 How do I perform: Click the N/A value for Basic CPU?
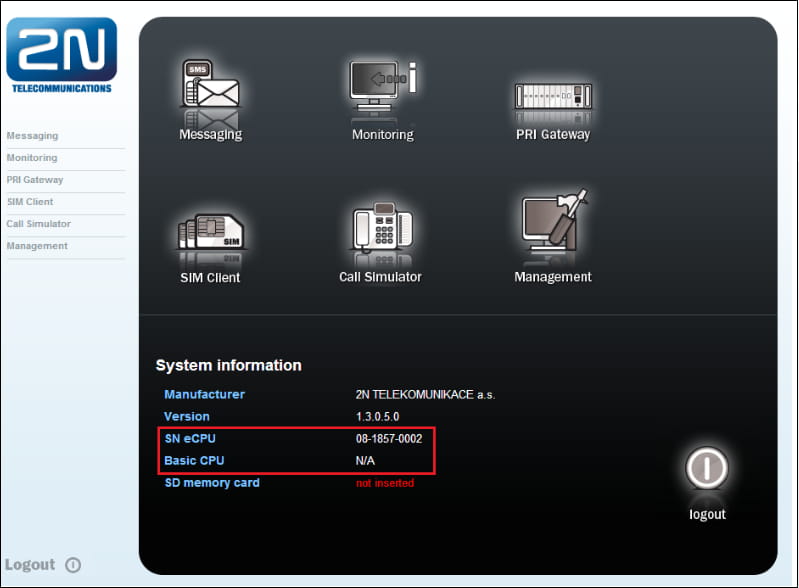click(x=365, y=461)
